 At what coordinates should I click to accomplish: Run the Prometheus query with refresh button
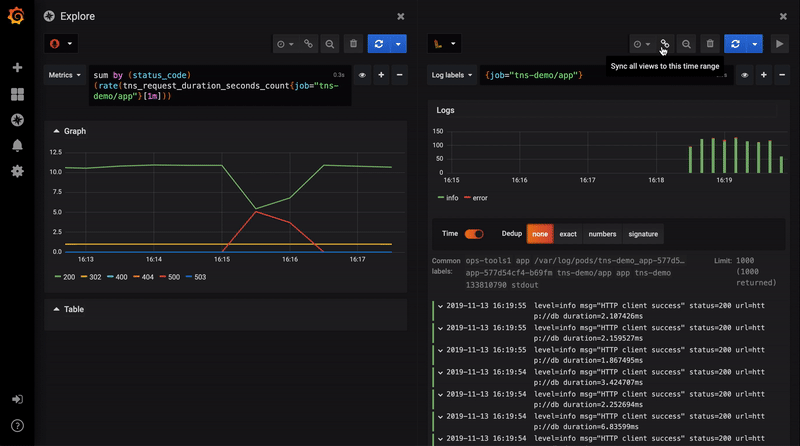(x=377, y=44)
